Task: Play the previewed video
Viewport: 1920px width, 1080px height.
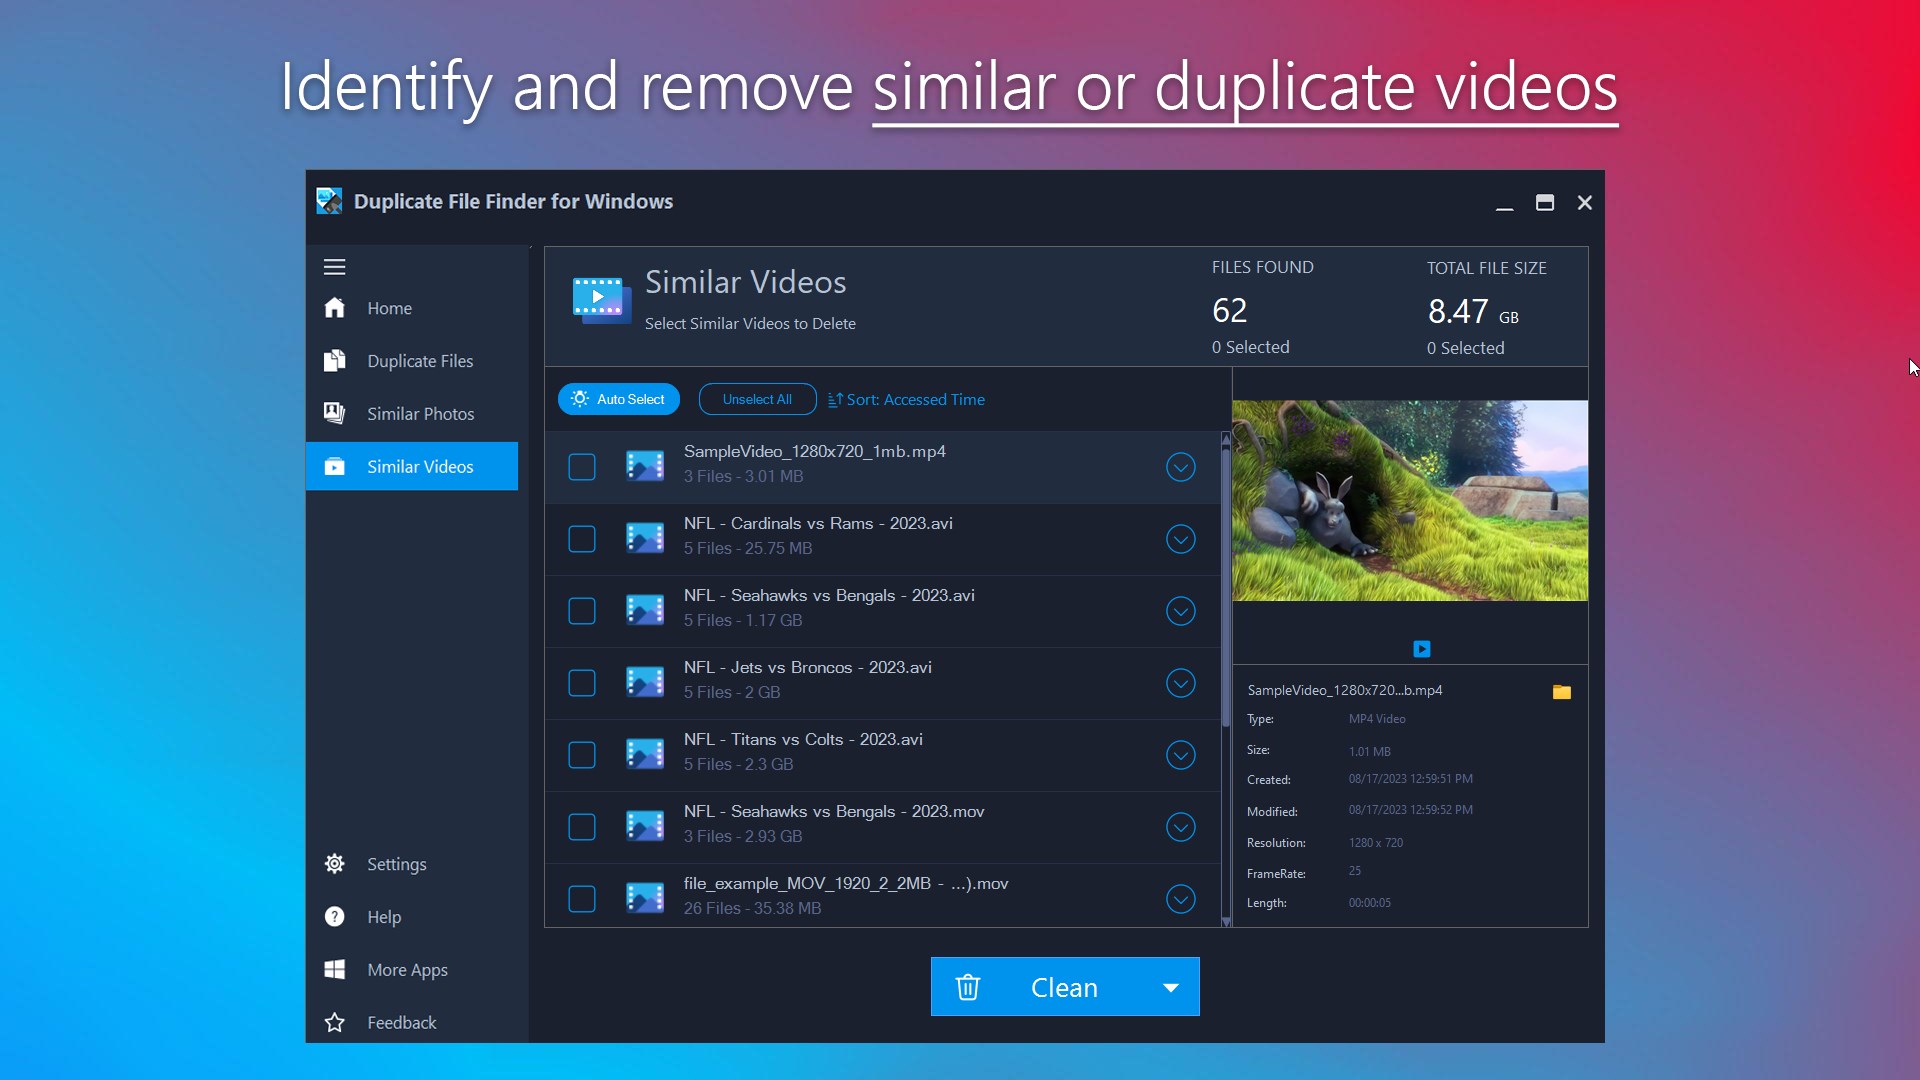Action: coord(1422,649)
